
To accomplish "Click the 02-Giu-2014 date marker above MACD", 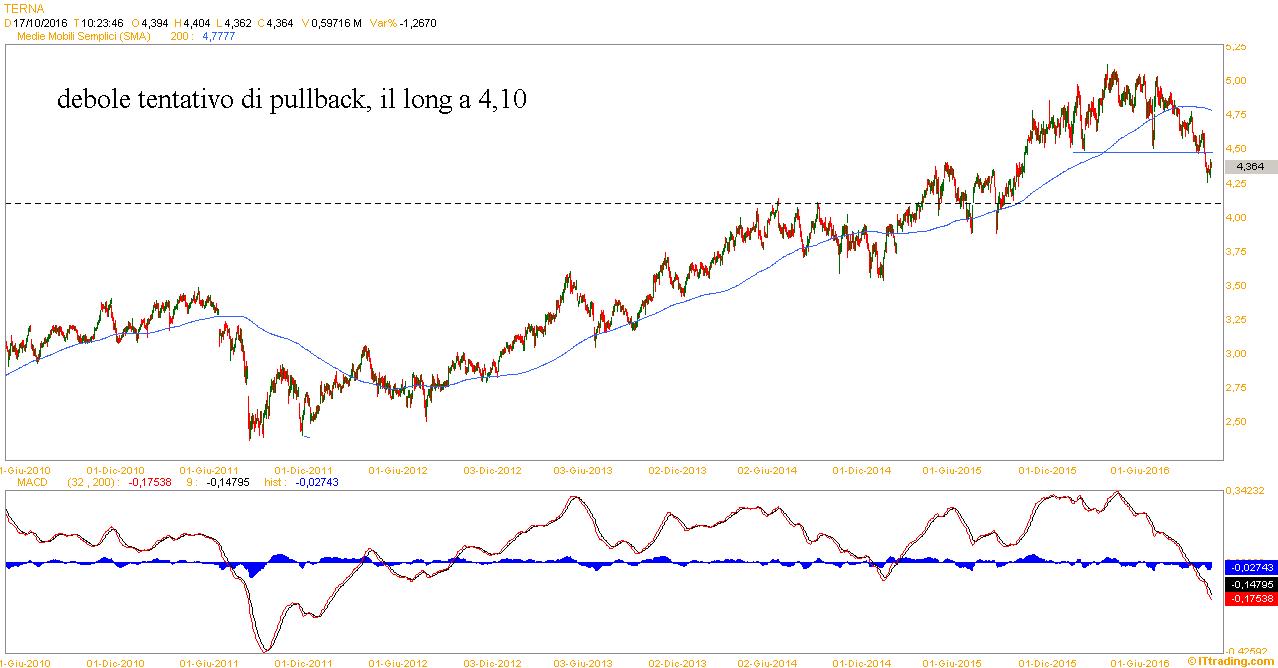I will point(767,469).
